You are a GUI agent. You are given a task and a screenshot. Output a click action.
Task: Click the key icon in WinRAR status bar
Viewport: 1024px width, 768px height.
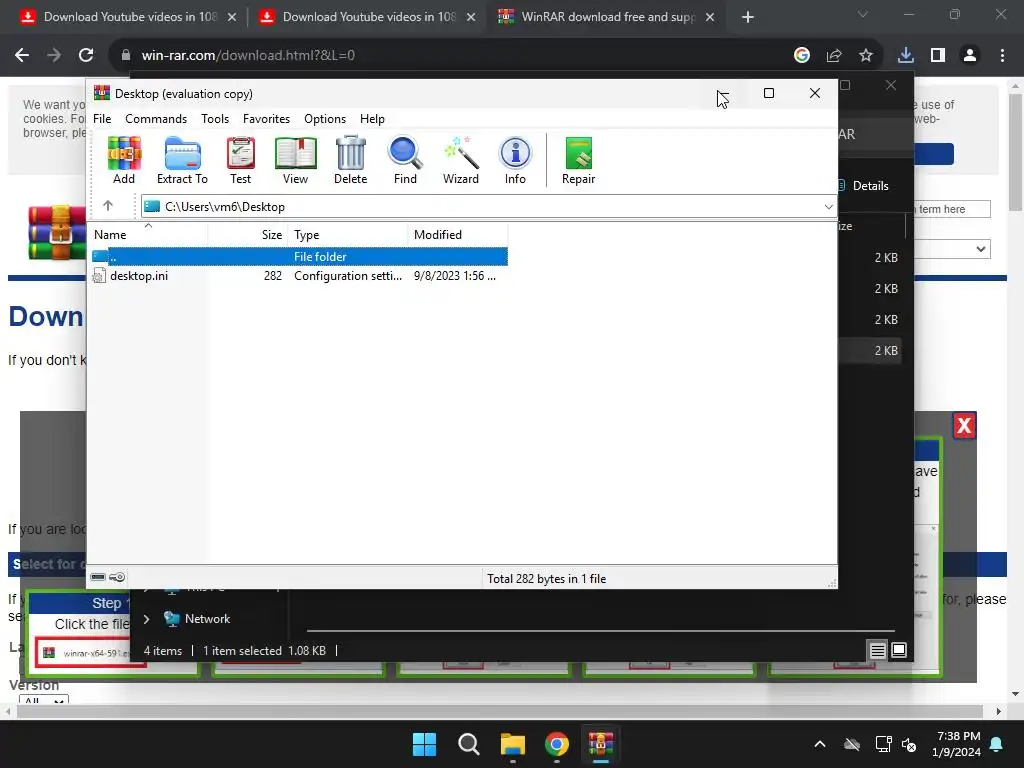click(117, 577)
